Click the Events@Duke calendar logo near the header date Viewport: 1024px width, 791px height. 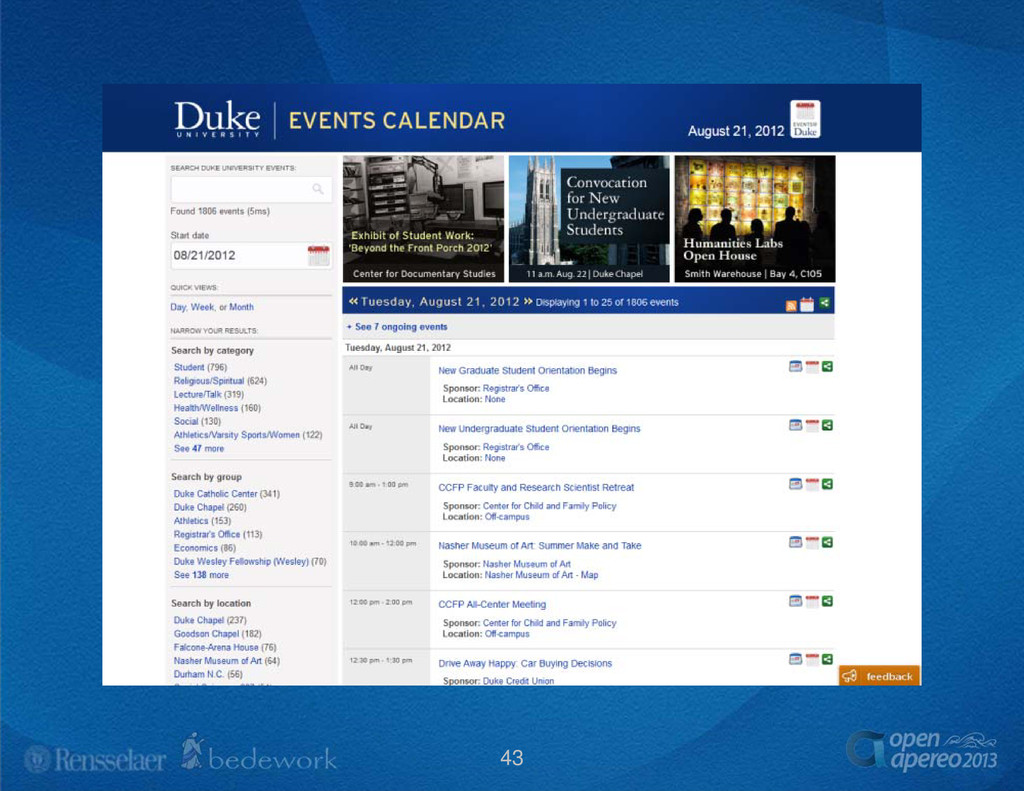tap(805, 119)
